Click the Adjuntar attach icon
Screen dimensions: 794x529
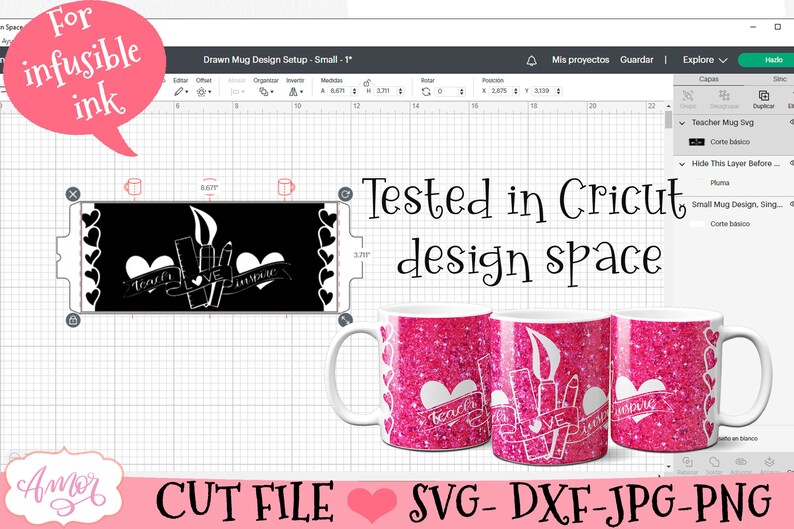pos(741,462)
